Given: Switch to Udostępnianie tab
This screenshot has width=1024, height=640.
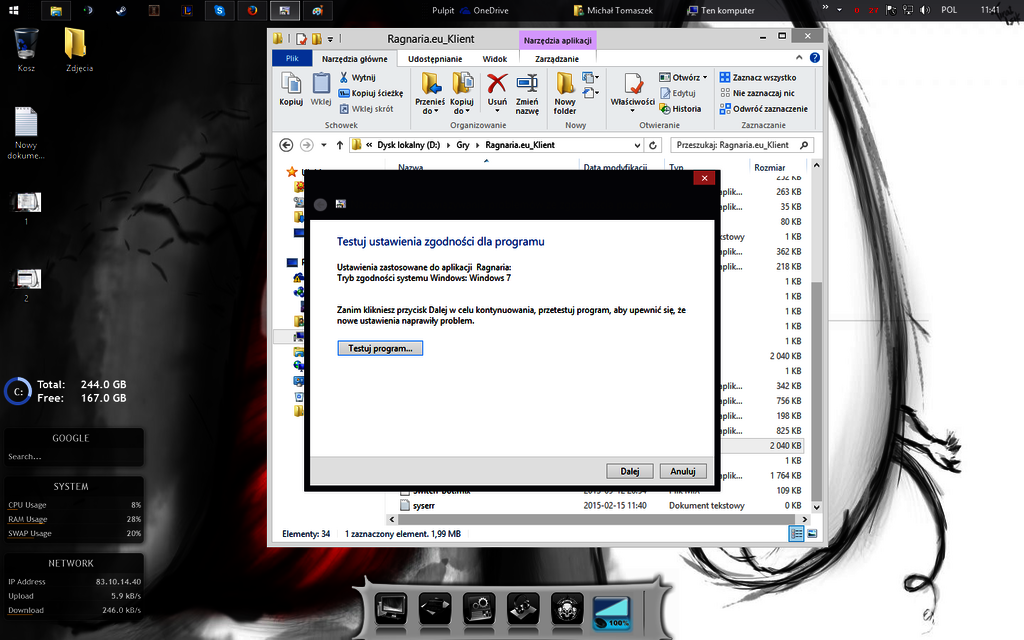Looking at the screenshot, I should pyautogui.click(x=435, y=59).
